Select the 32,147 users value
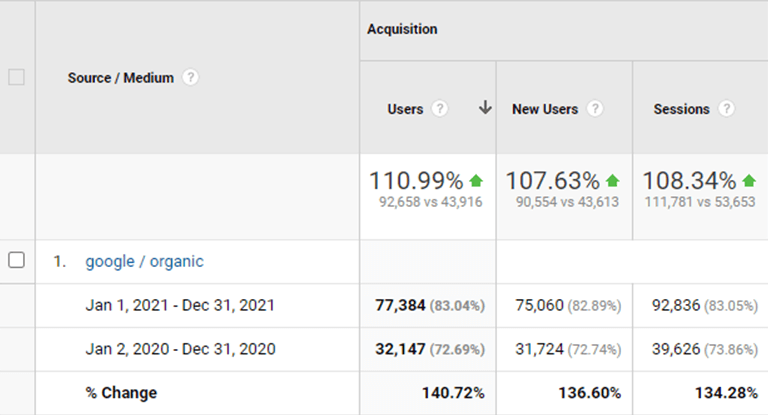Viewport: 768px width, 415px height. [x=400, y=349]
